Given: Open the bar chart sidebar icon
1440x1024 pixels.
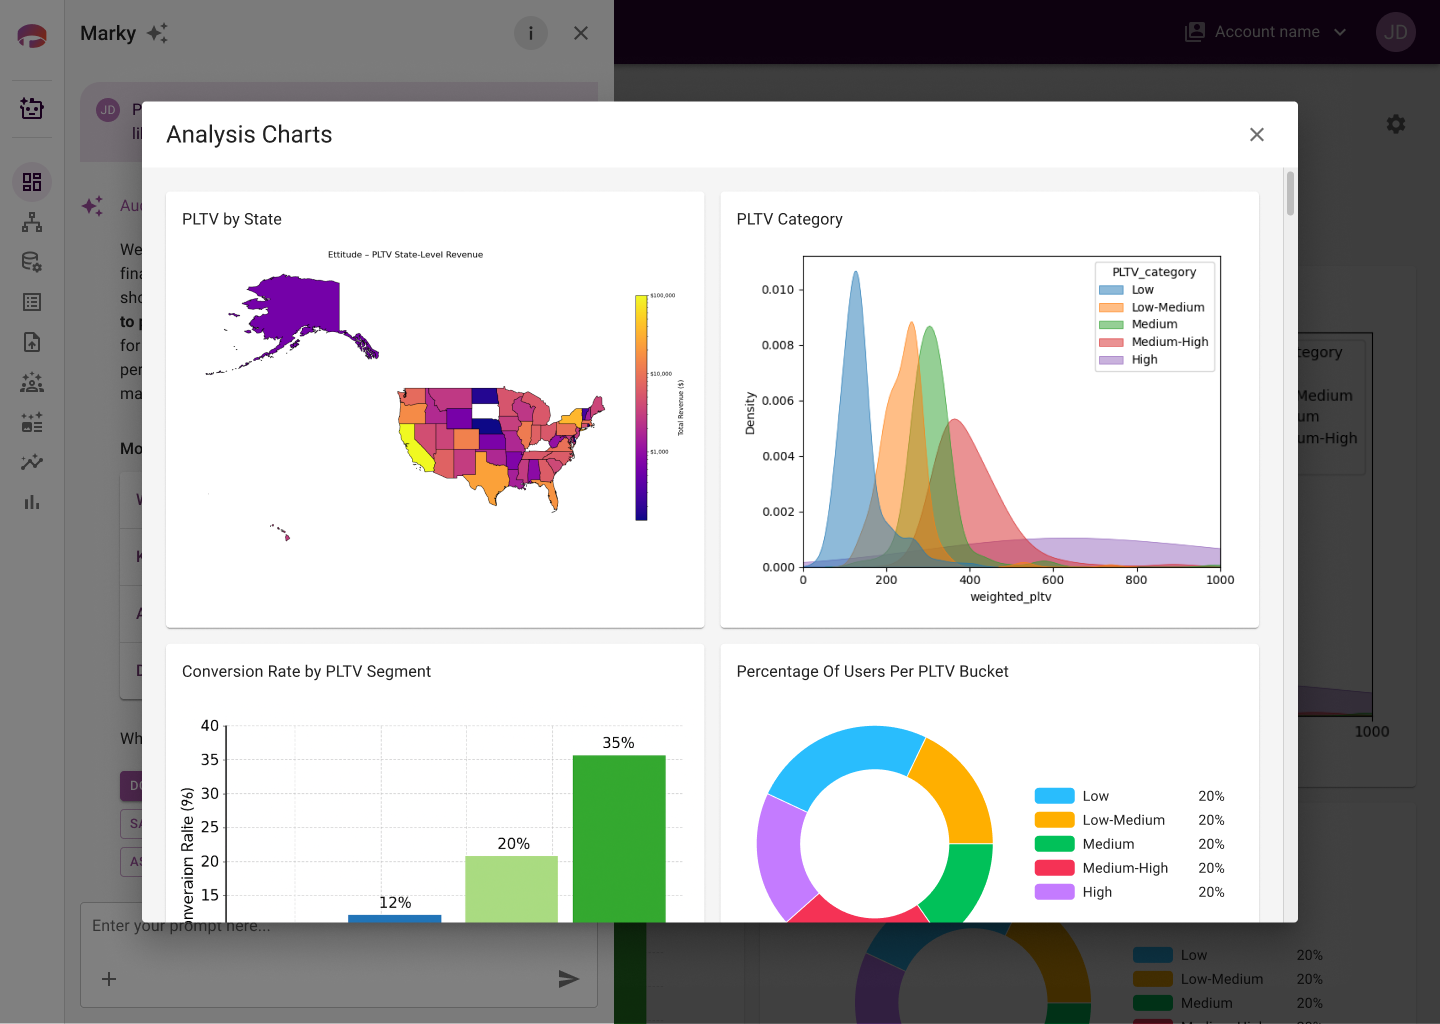Looking at the screenshot, I should (32, 502).
